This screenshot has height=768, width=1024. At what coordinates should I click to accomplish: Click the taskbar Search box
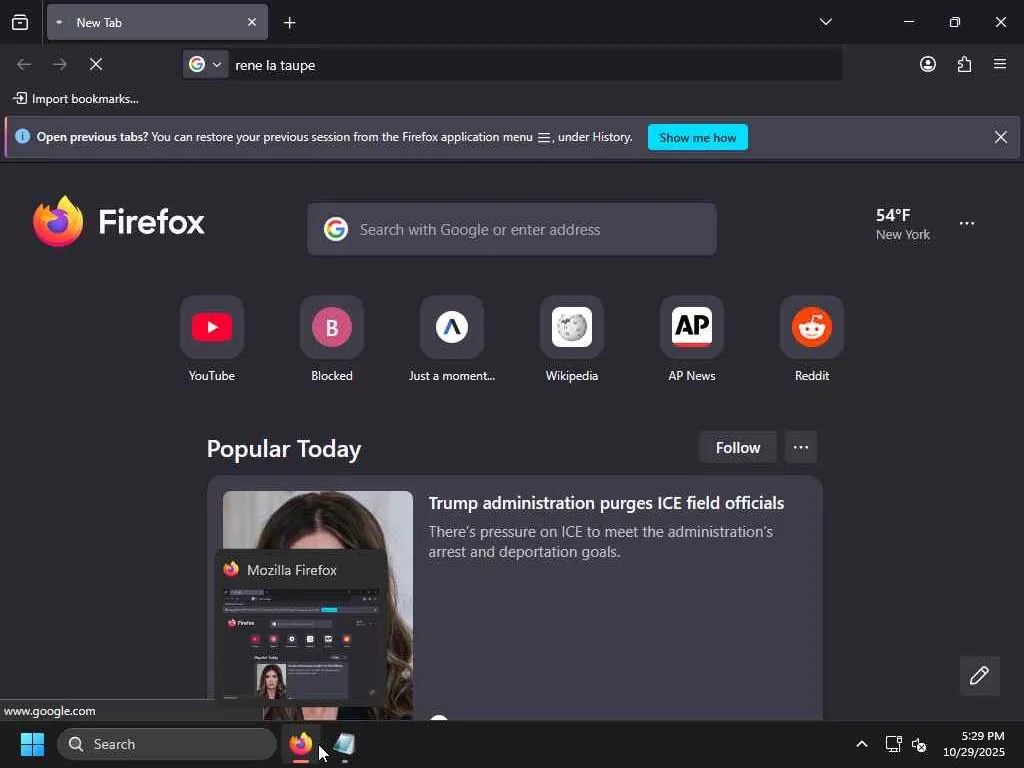pos(167,744)
